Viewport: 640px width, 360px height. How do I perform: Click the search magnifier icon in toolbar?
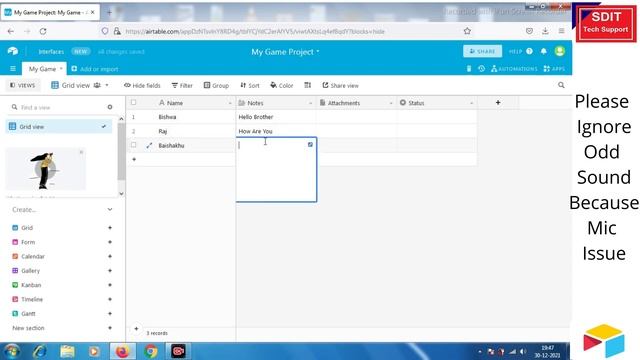[x=561, y=85]
